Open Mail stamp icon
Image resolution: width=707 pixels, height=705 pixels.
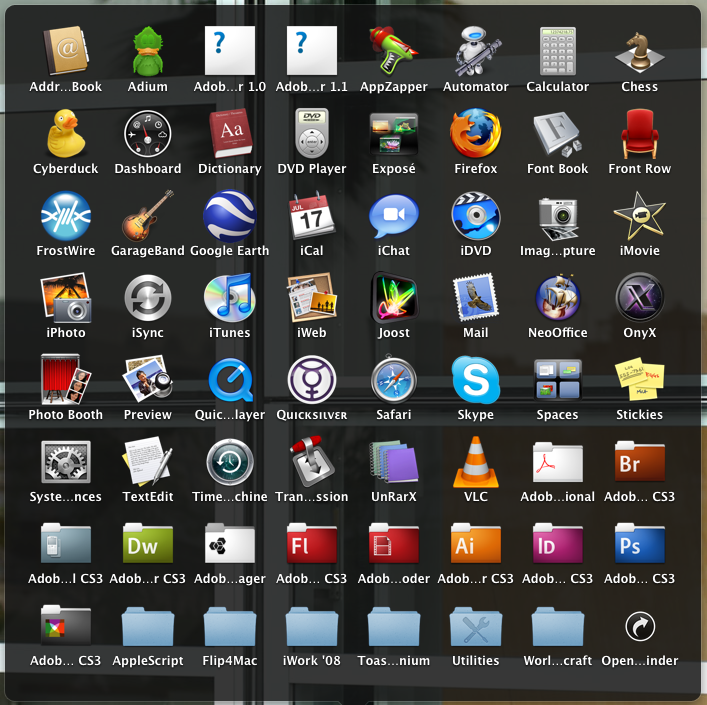click(476, 297)
